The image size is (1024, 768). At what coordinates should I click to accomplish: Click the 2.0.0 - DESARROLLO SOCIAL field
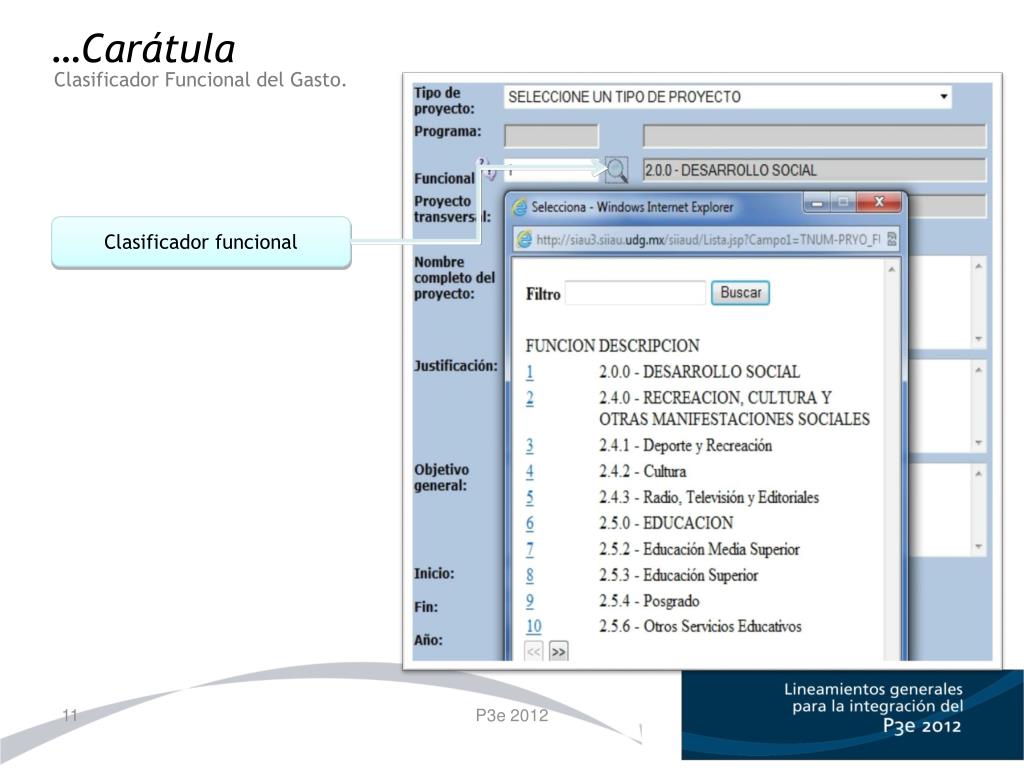coord(814,170)
